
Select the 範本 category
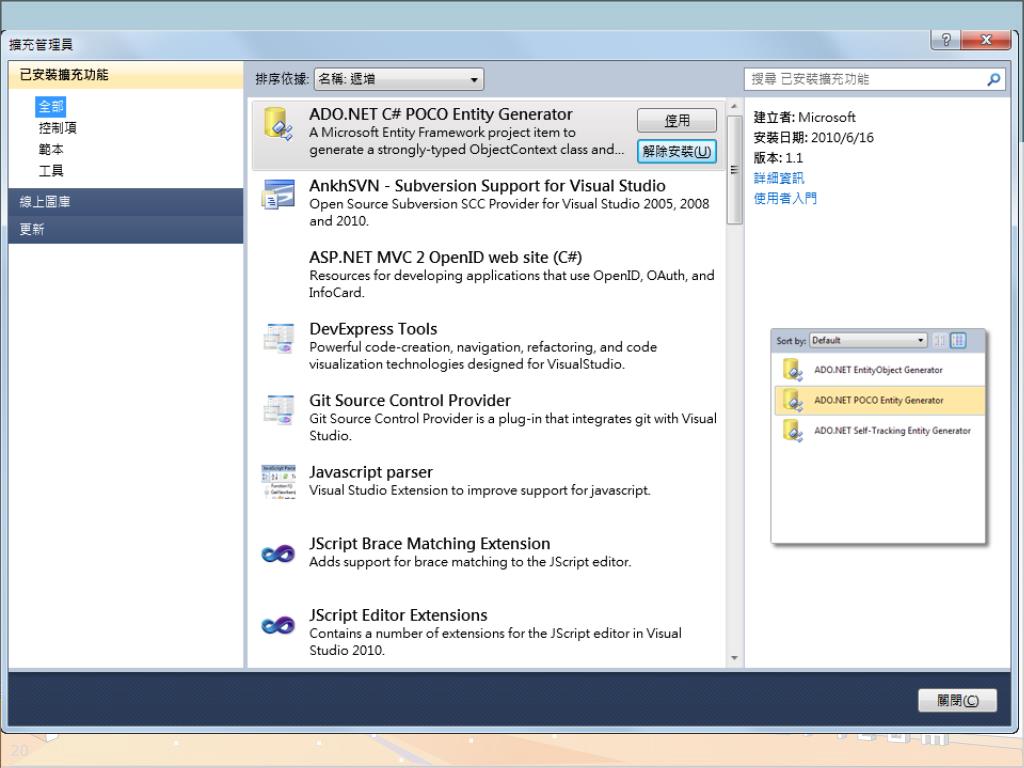[x=51, y=150]
